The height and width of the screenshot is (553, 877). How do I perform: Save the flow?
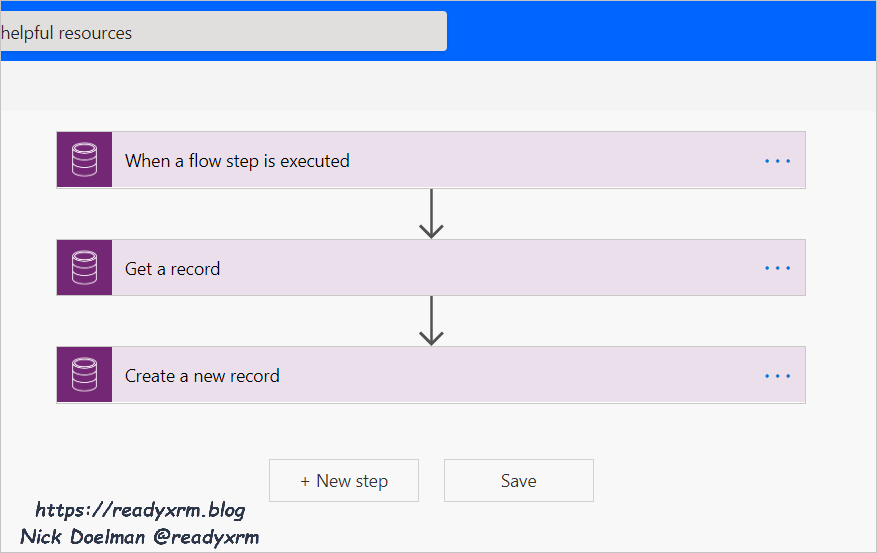(x=518, y=481)
